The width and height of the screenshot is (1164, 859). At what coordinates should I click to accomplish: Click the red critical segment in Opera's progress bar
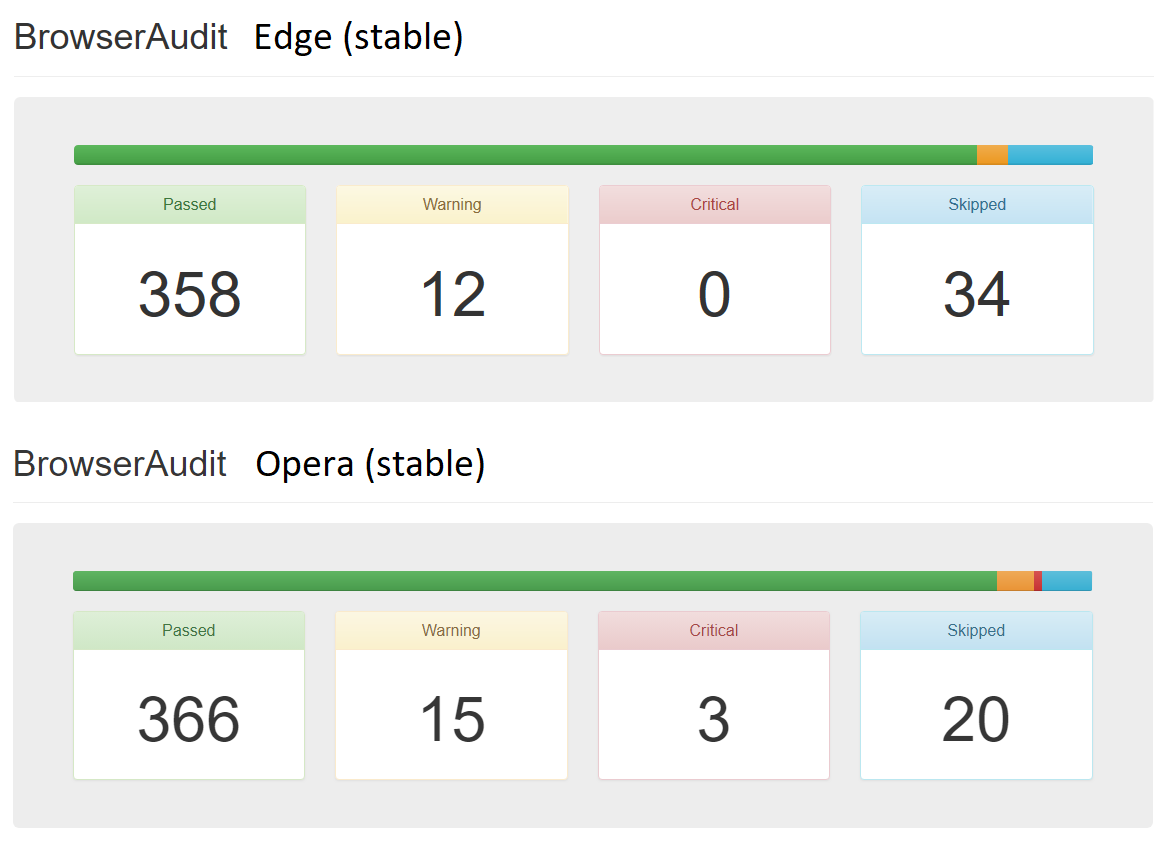point(1038,581)
